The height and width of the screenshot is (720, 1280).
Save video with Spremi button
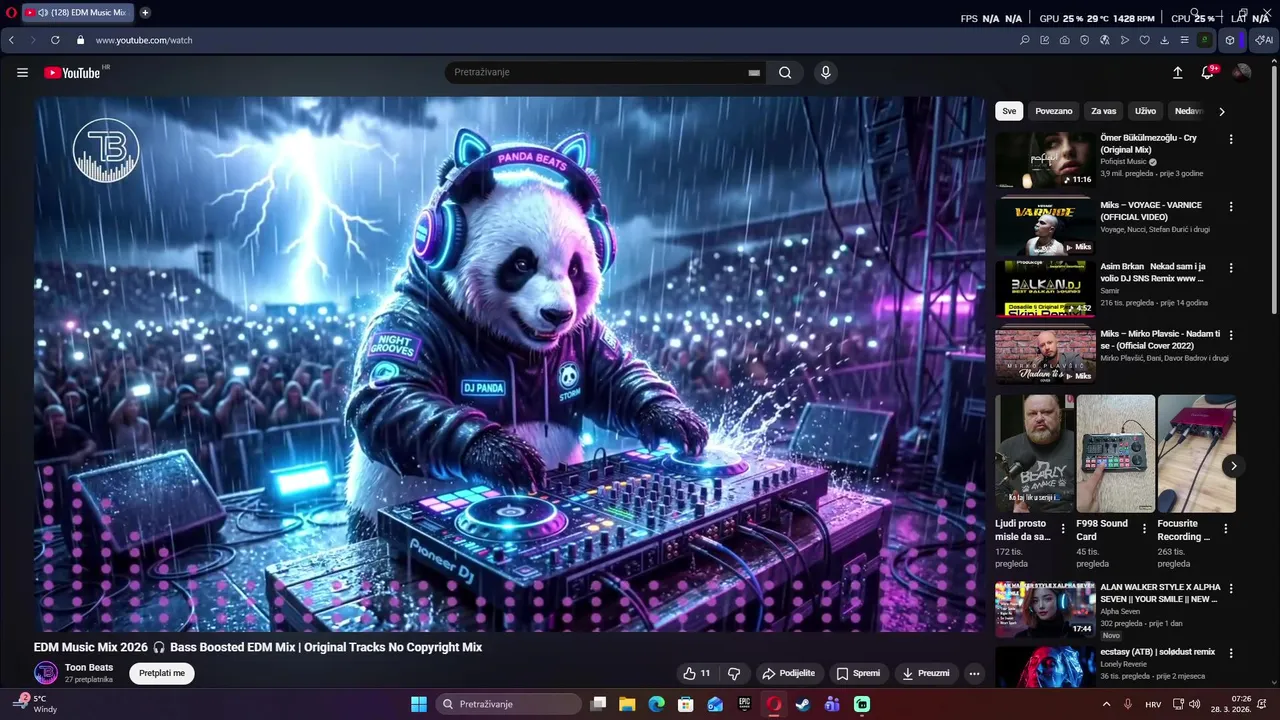point(859,673)
